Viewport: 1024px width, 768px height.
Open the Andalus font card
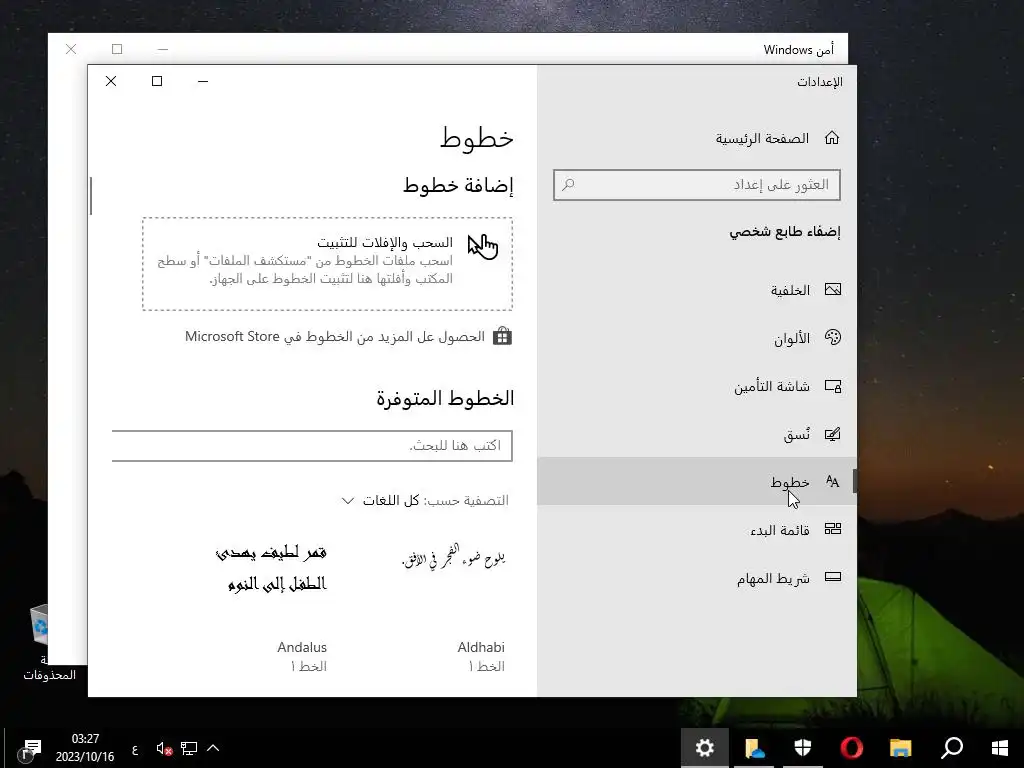[x=272, y=607]
